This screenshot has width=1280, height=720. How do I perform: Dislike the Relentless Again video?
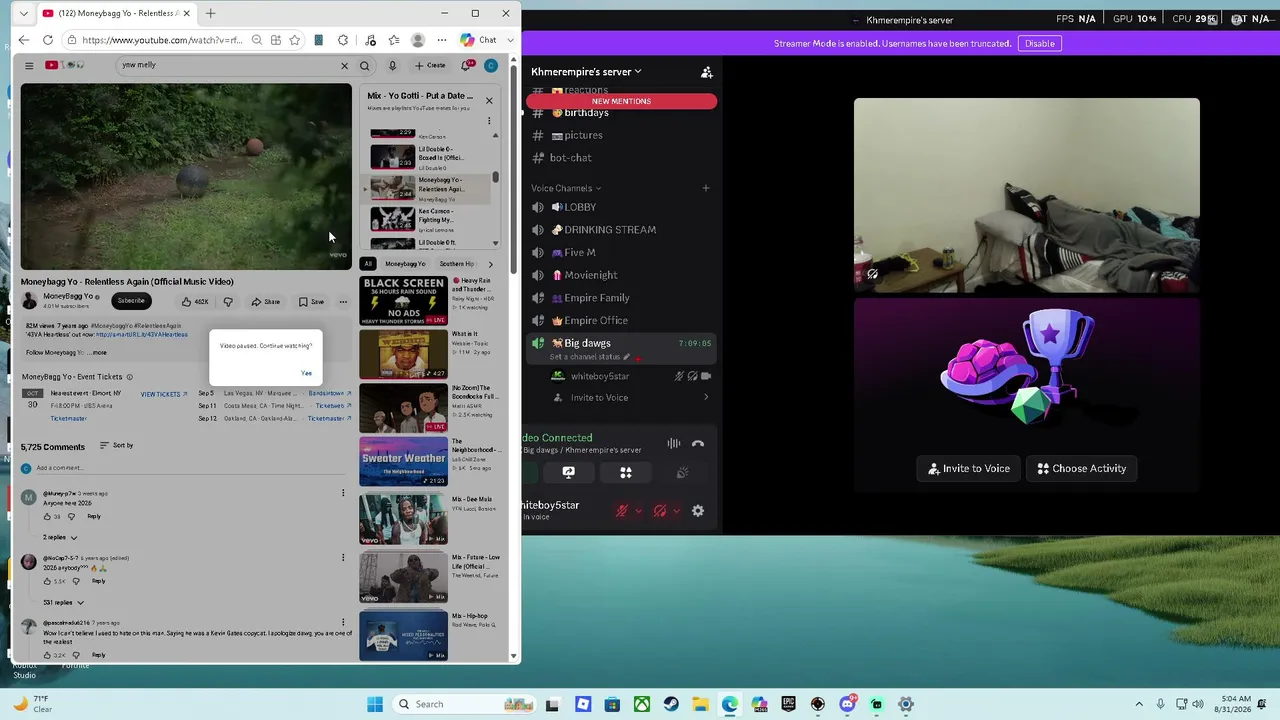228,302
